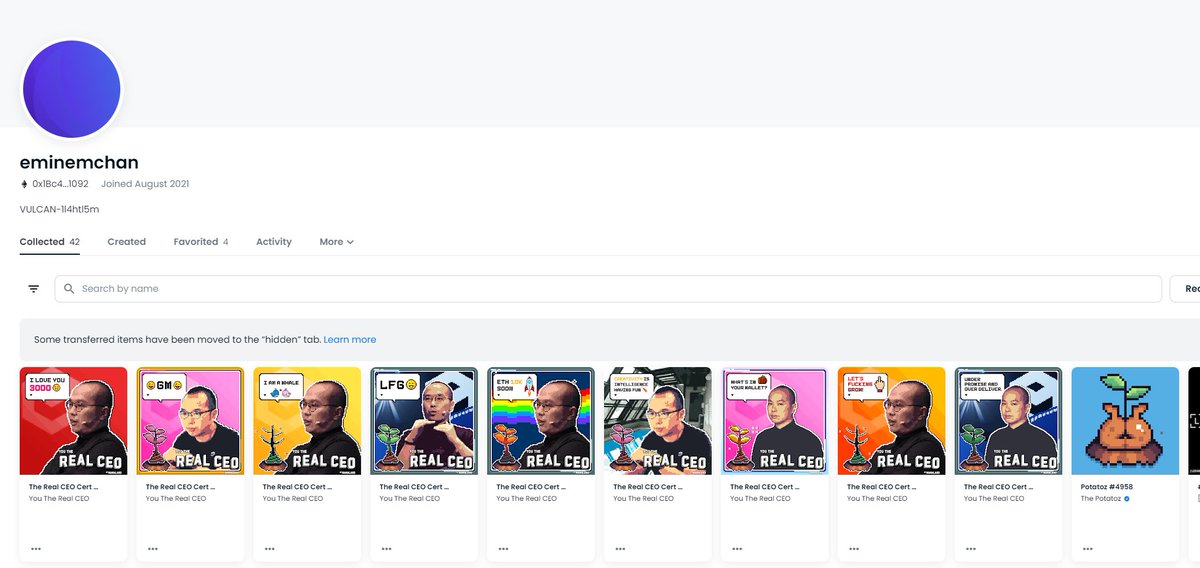Open You The Real CEO collection under the Under Promise card
1200x568 pixels.
pyautogui.click(x=994, y=498)
